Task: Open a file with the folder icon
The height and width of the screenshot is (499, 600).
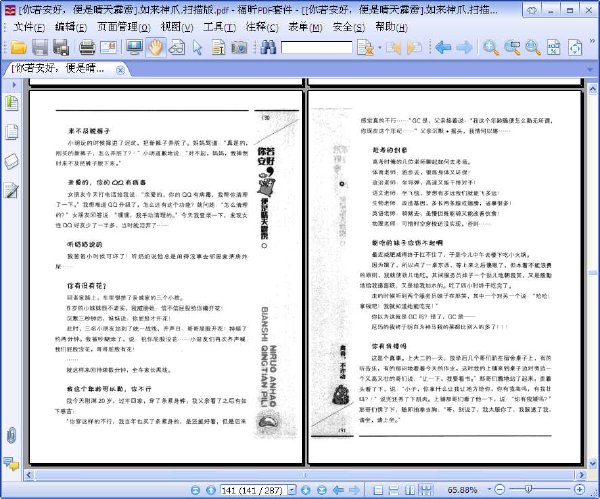Action: [x=19, y=47]
